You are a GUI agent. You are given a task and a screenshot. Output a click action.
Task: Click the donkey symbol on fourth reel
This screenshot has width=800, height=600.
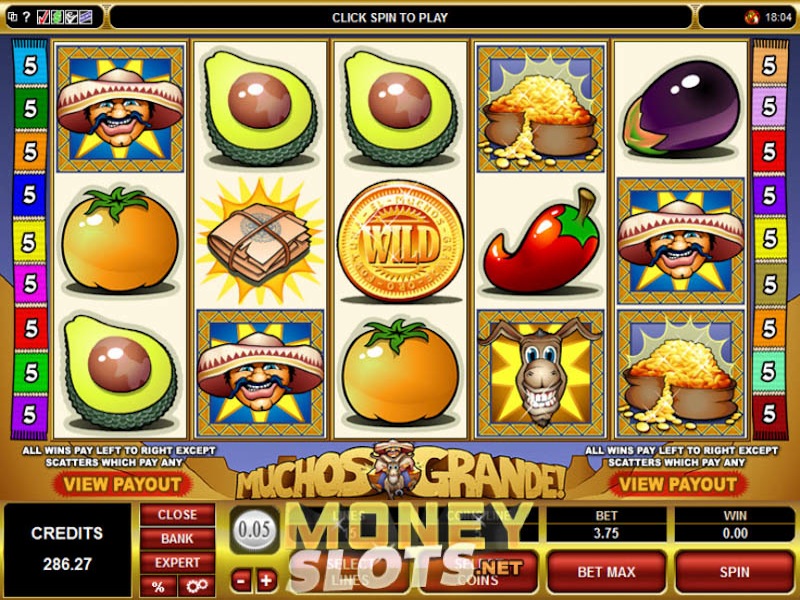click(x=541, y=373)
